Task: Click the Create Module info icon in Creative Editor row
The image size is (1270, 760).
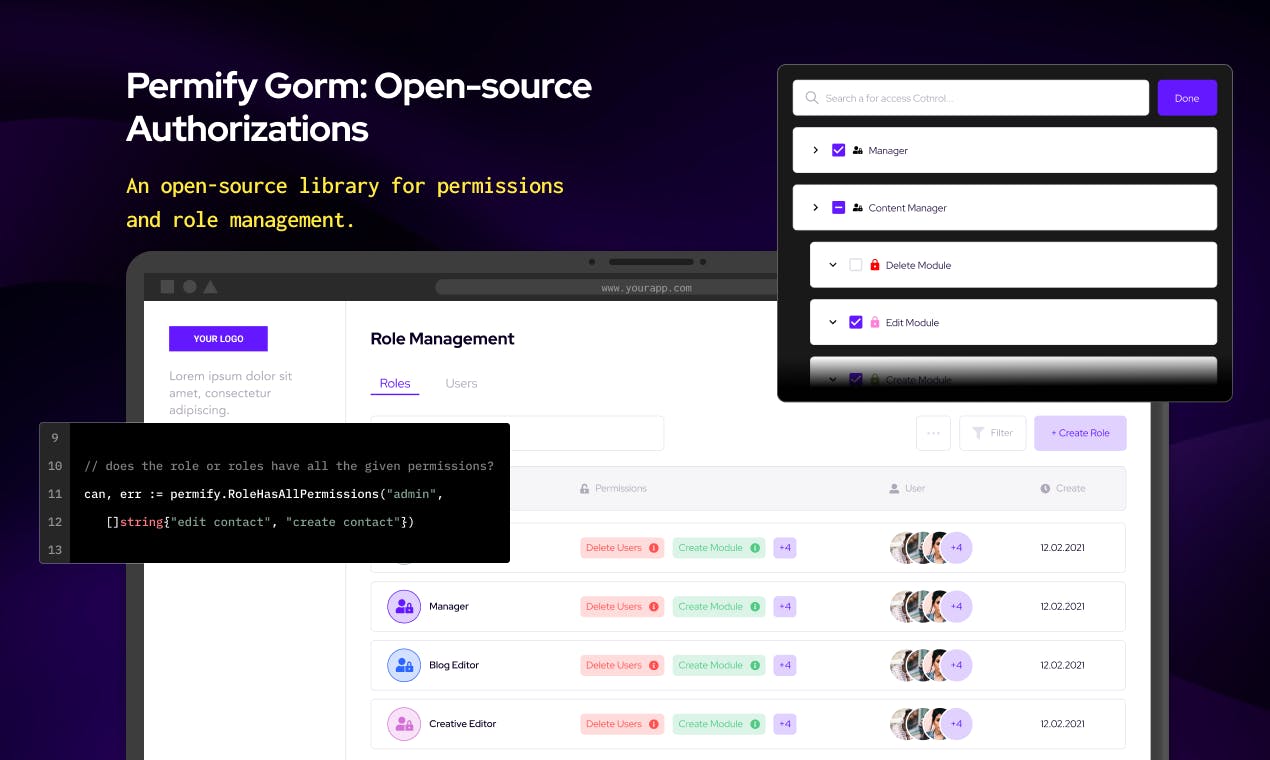Action: click(x=755, y=724)
